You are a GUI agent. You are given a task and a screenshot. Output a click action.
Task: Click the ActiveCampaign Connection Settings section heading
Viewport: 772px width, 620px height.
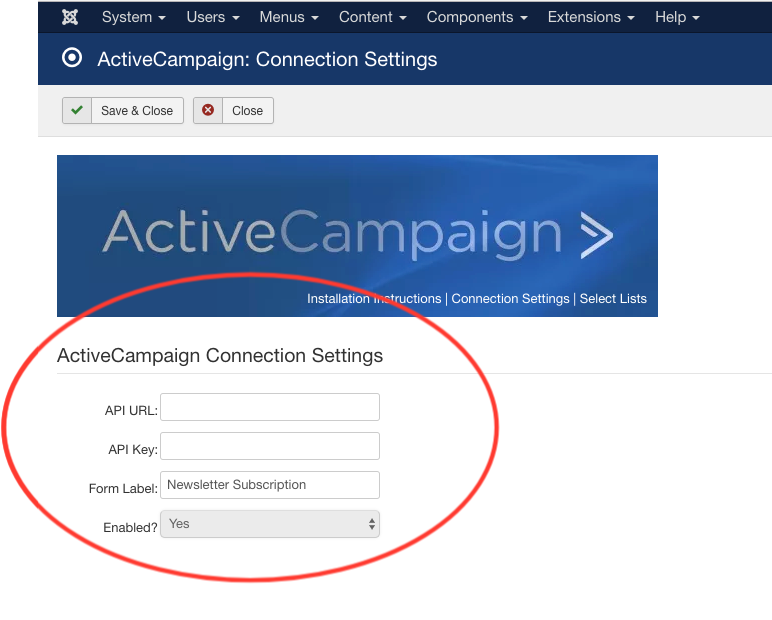(x=220, y=356)
